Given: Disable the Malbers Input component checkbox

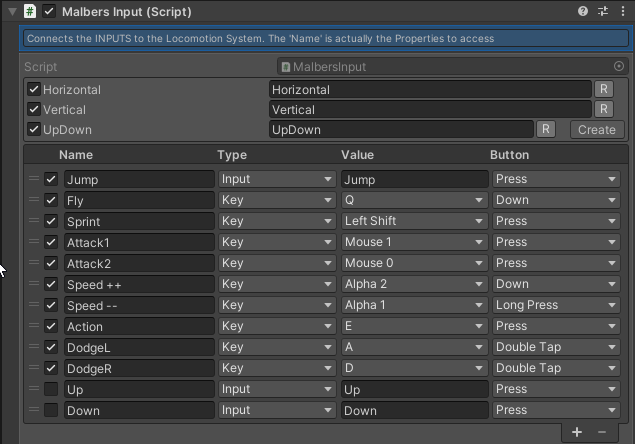Looking at the screenshot, I should (x=49, y=11).
